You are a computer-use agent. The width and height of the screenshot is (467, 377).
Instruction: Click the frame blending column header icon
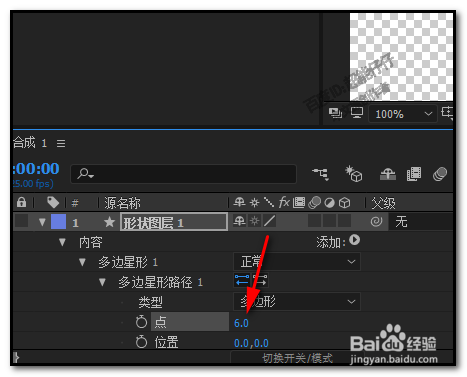coord(299,202)
